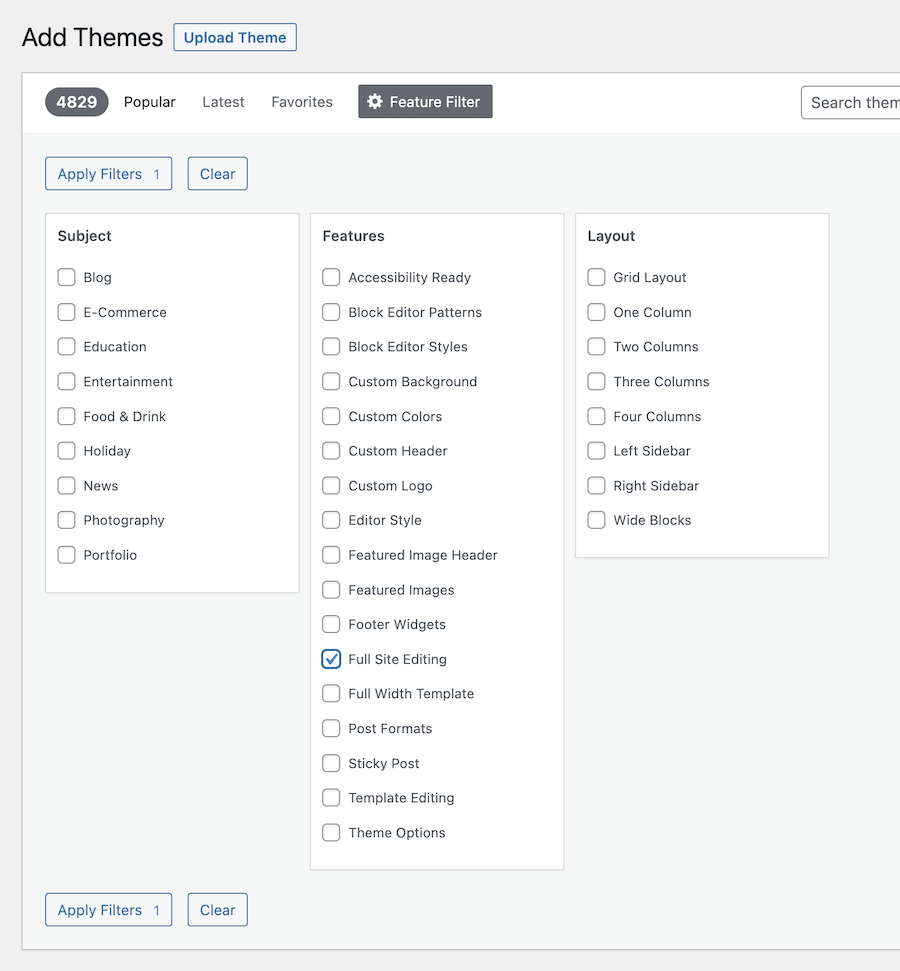The height and width of the screenshot is (971, 900).
Task: Tick the Template Editing checkbox
Action: point(331,797)
